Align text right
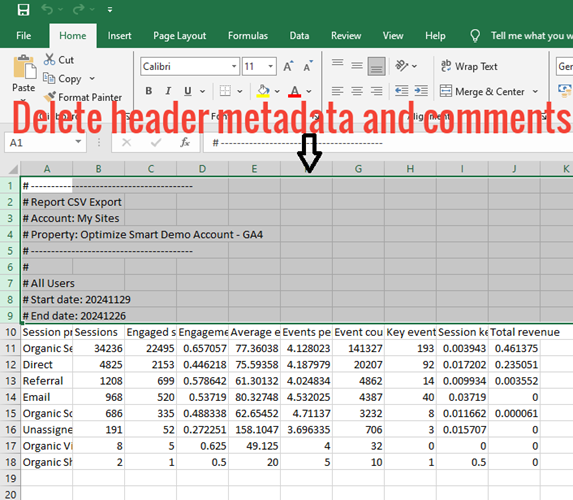This screenshot has width=573, height=500. [376, 91]
